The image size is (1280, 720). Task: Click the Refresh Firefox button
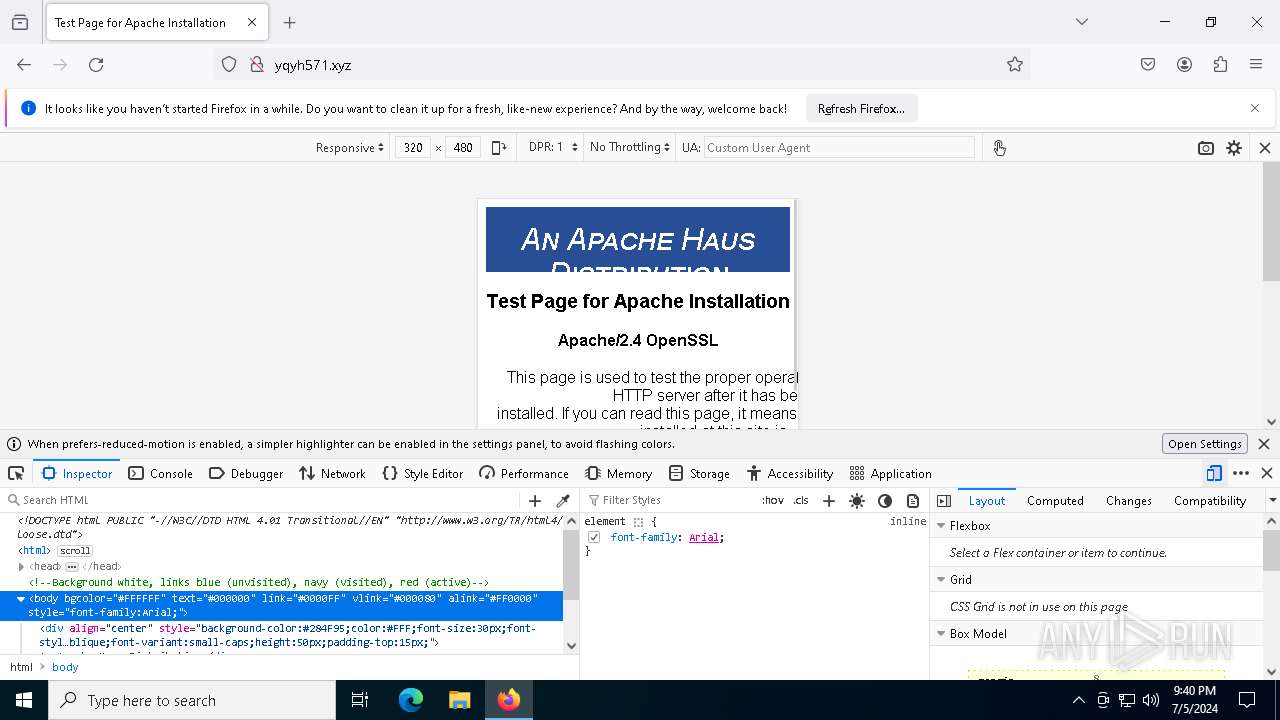click(x=861, y=108)
